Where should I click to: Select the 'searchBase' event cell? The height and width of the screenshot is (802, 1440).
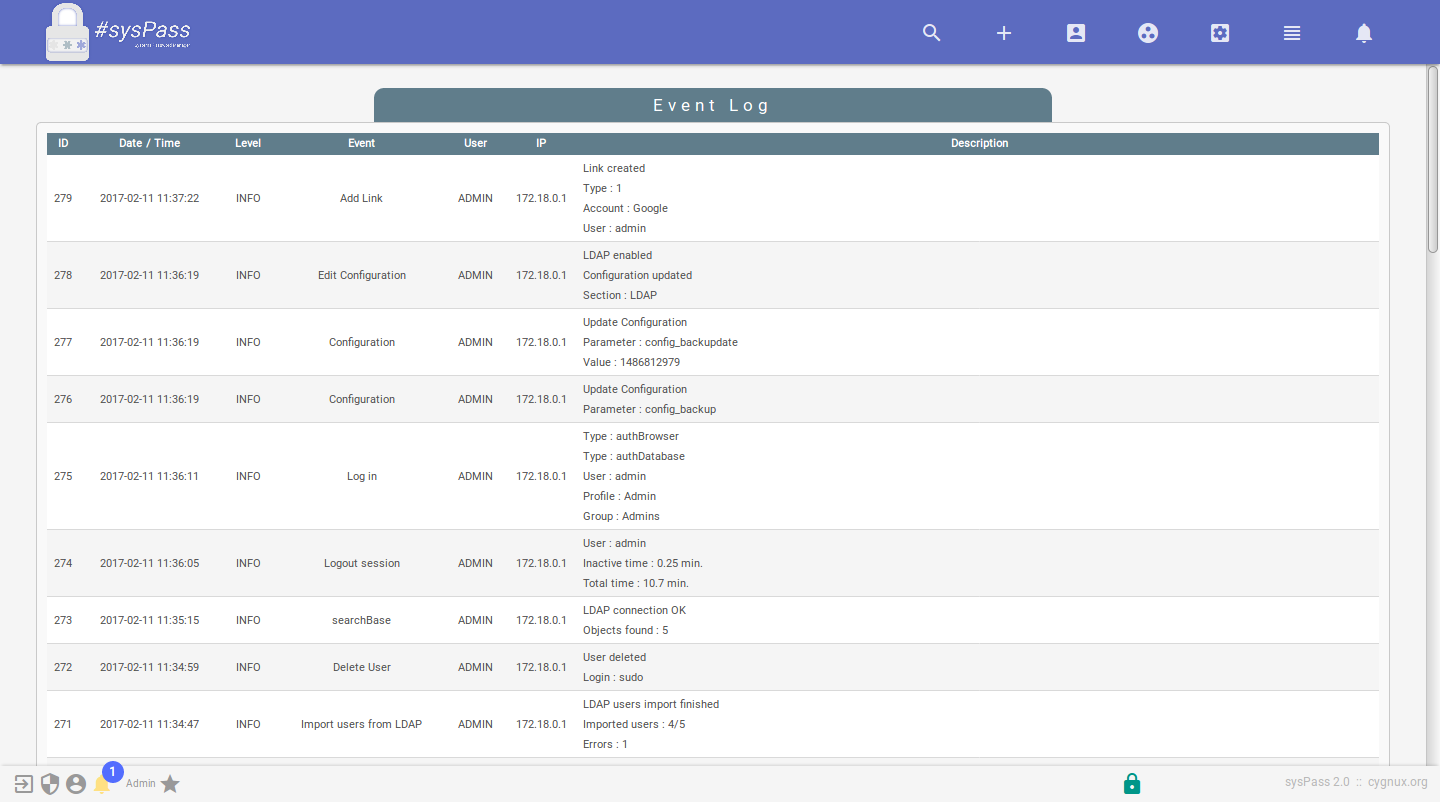362,620
